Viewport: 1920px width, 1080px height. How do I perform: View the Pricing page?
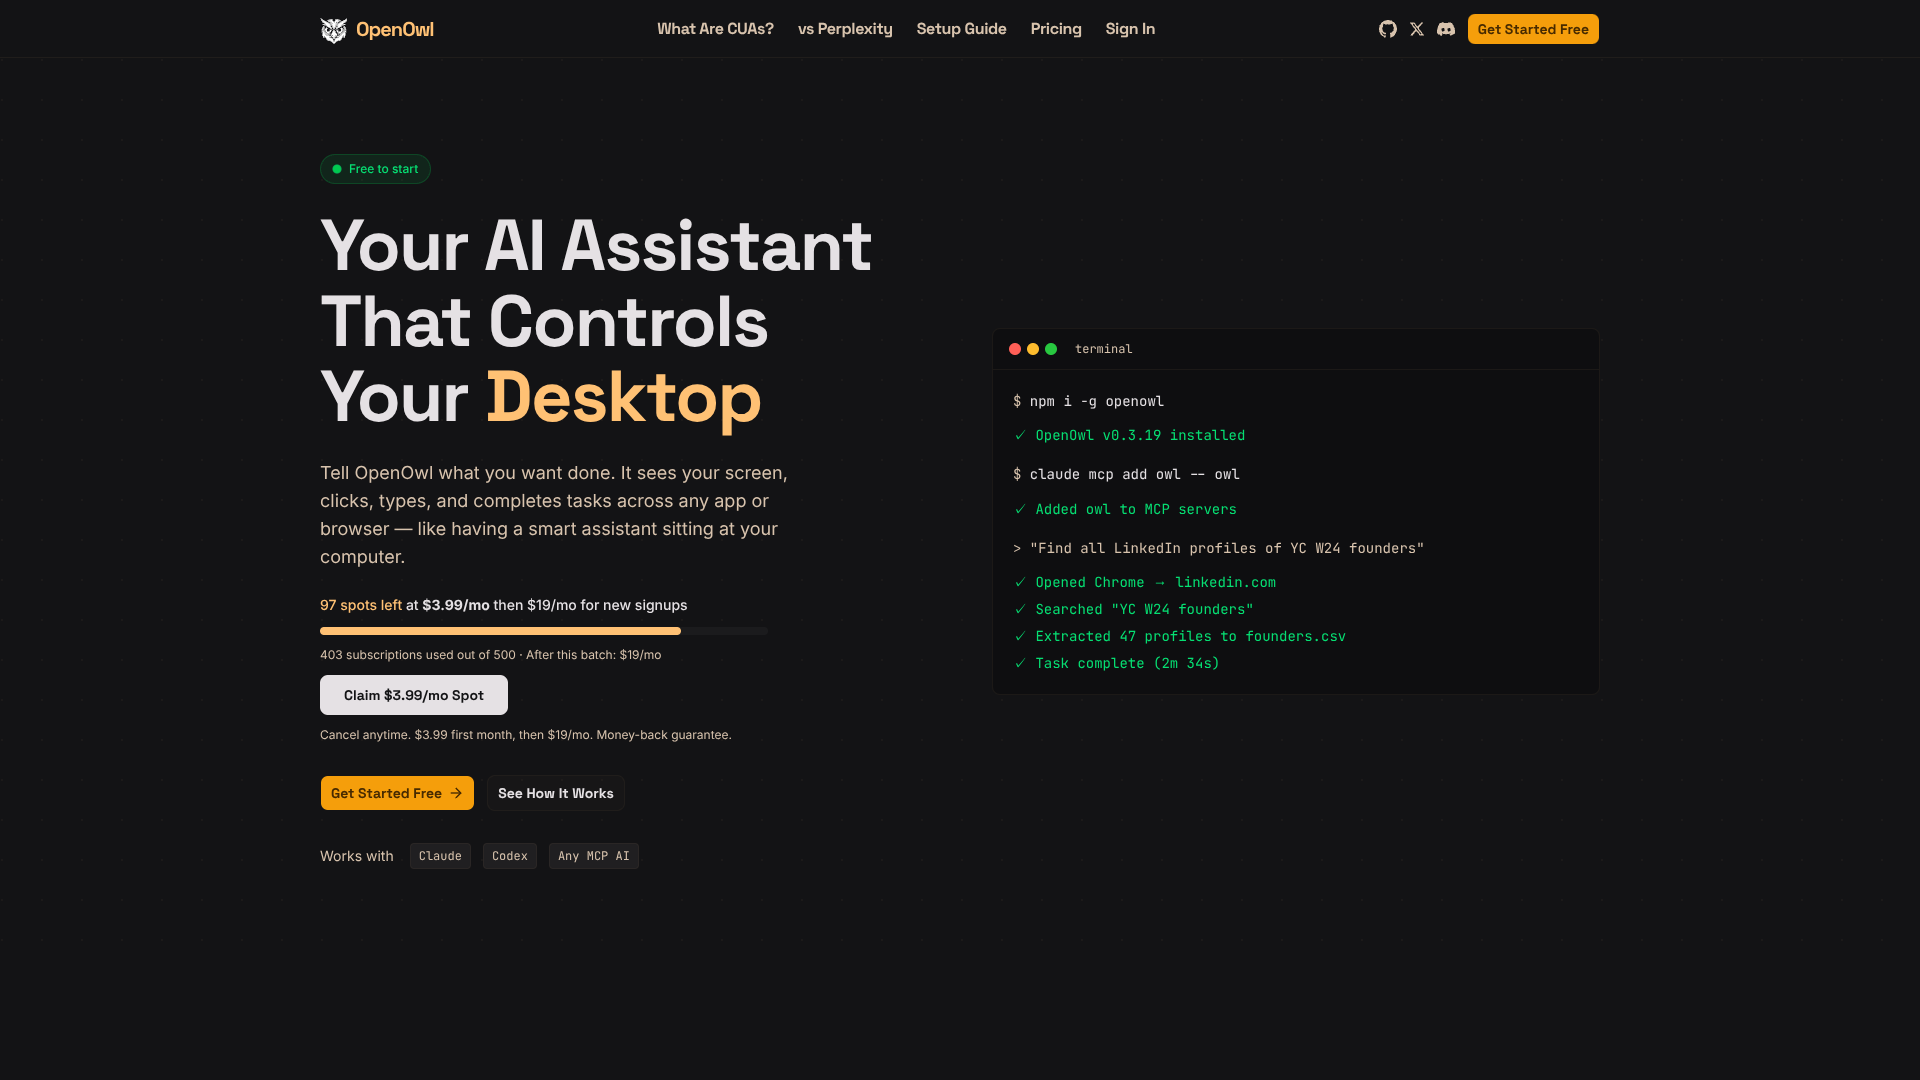(1056, 29)
